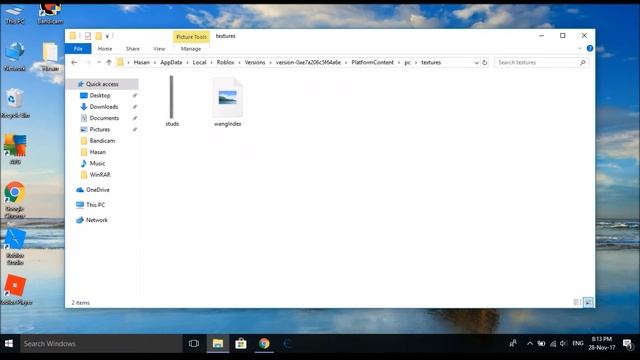
Task: Open Explorer Help icon
Action: 590,49
